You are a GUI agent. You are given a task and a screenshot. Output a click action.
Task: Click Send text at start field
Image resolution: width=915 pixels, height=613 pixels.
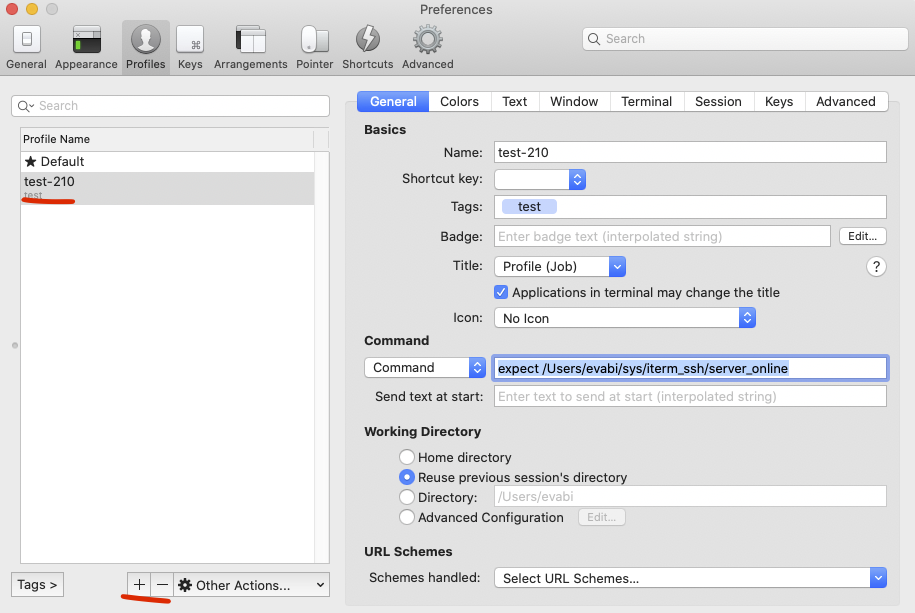point(690,396)
